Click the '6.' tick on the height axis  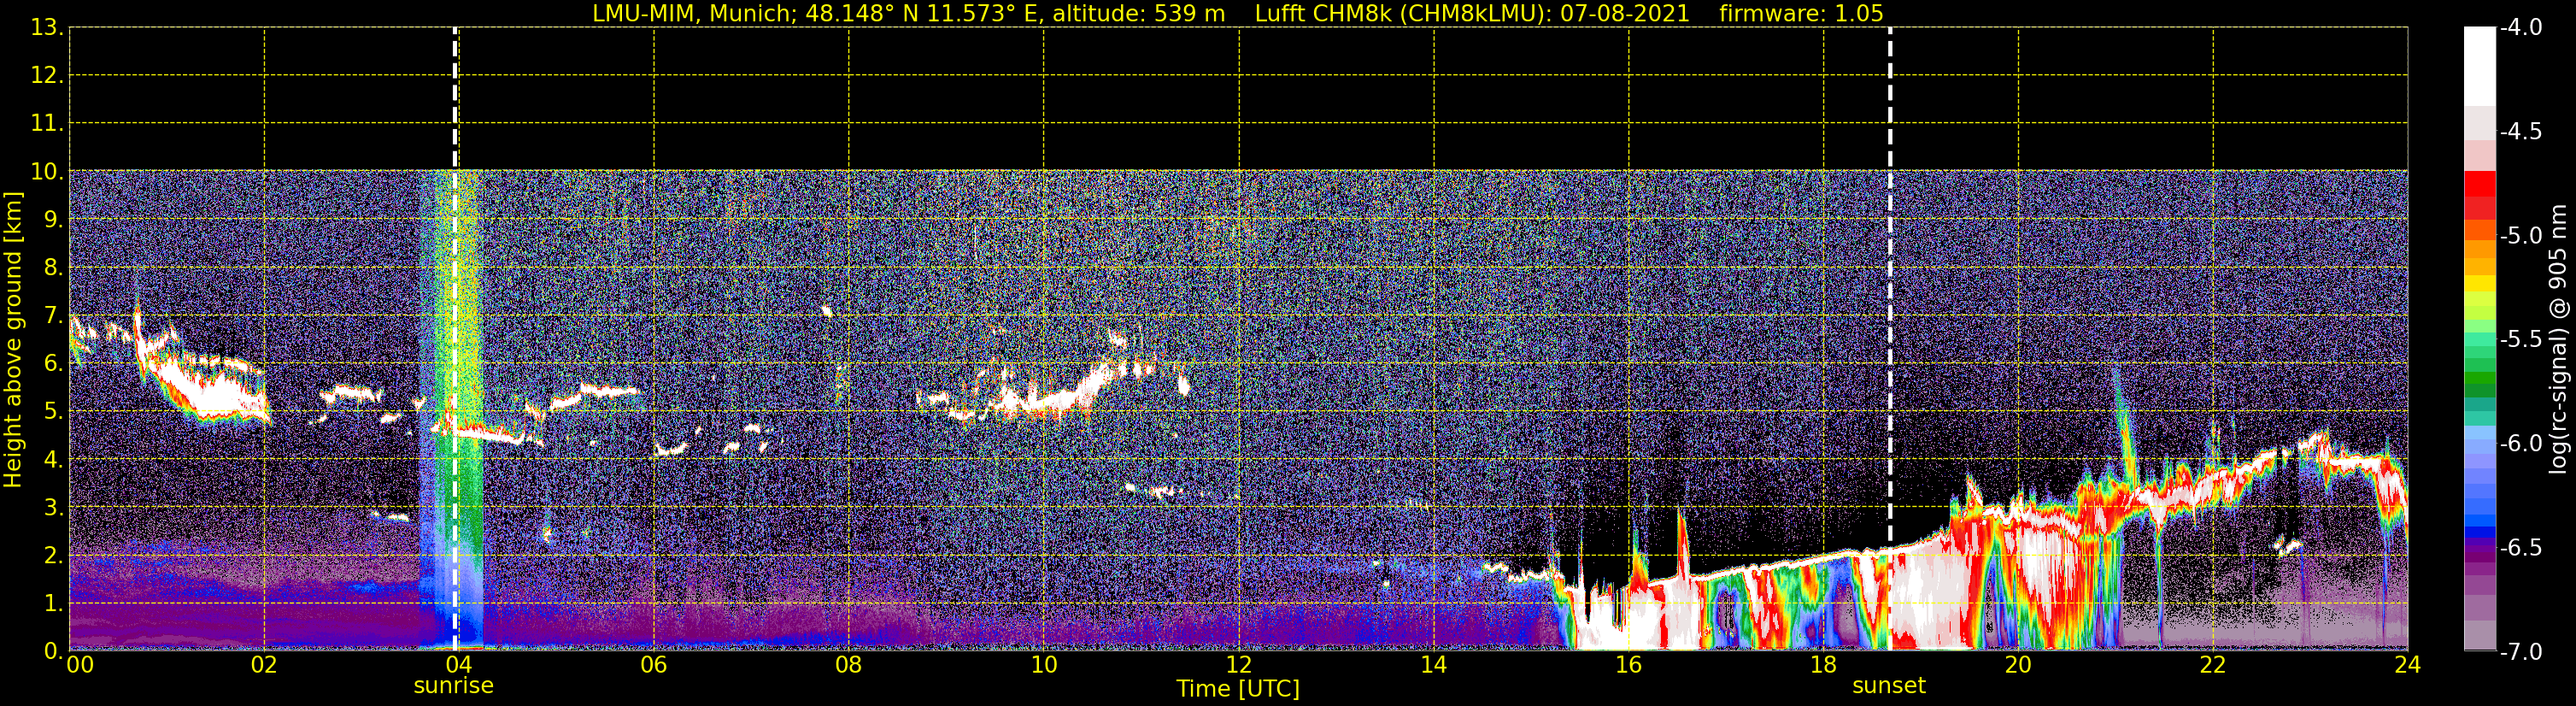[53, 364]
